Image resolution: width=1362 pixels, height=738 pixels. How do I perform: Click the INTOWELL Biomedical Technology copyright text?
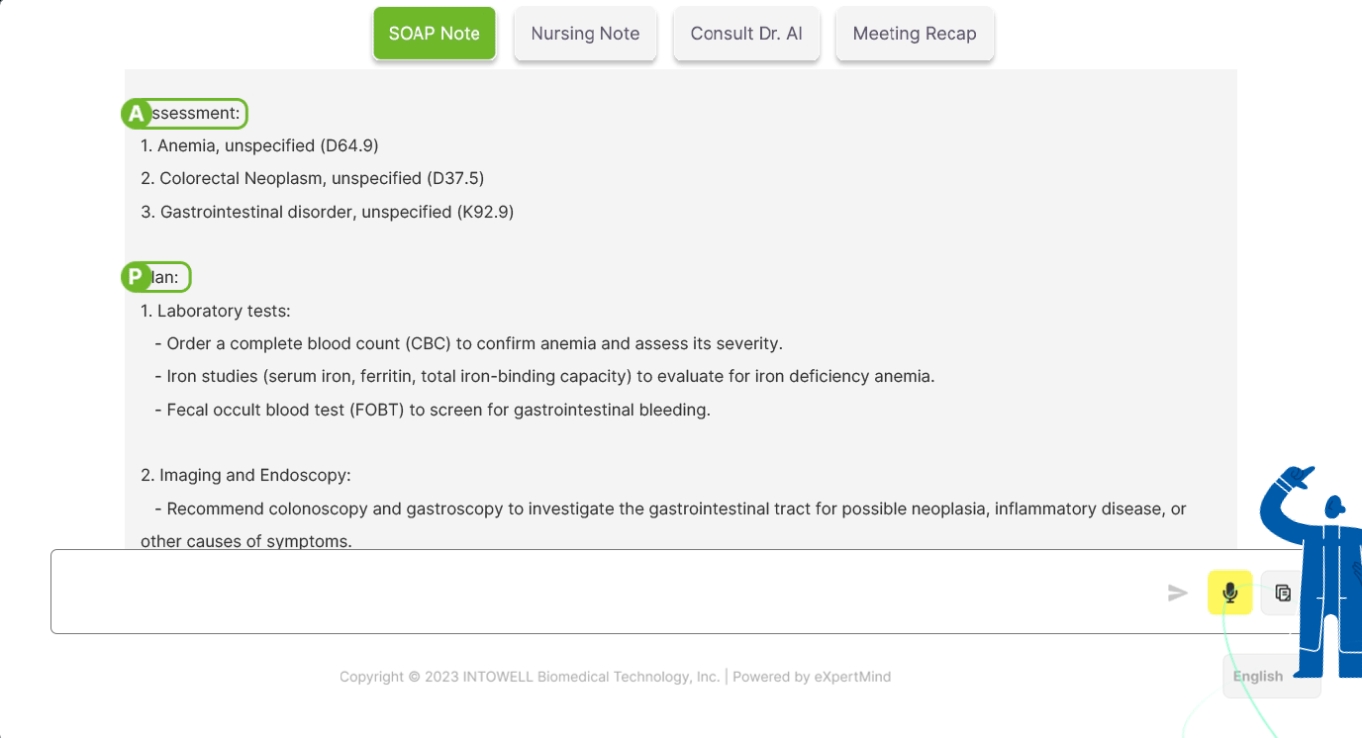click(x=529, y=676)
